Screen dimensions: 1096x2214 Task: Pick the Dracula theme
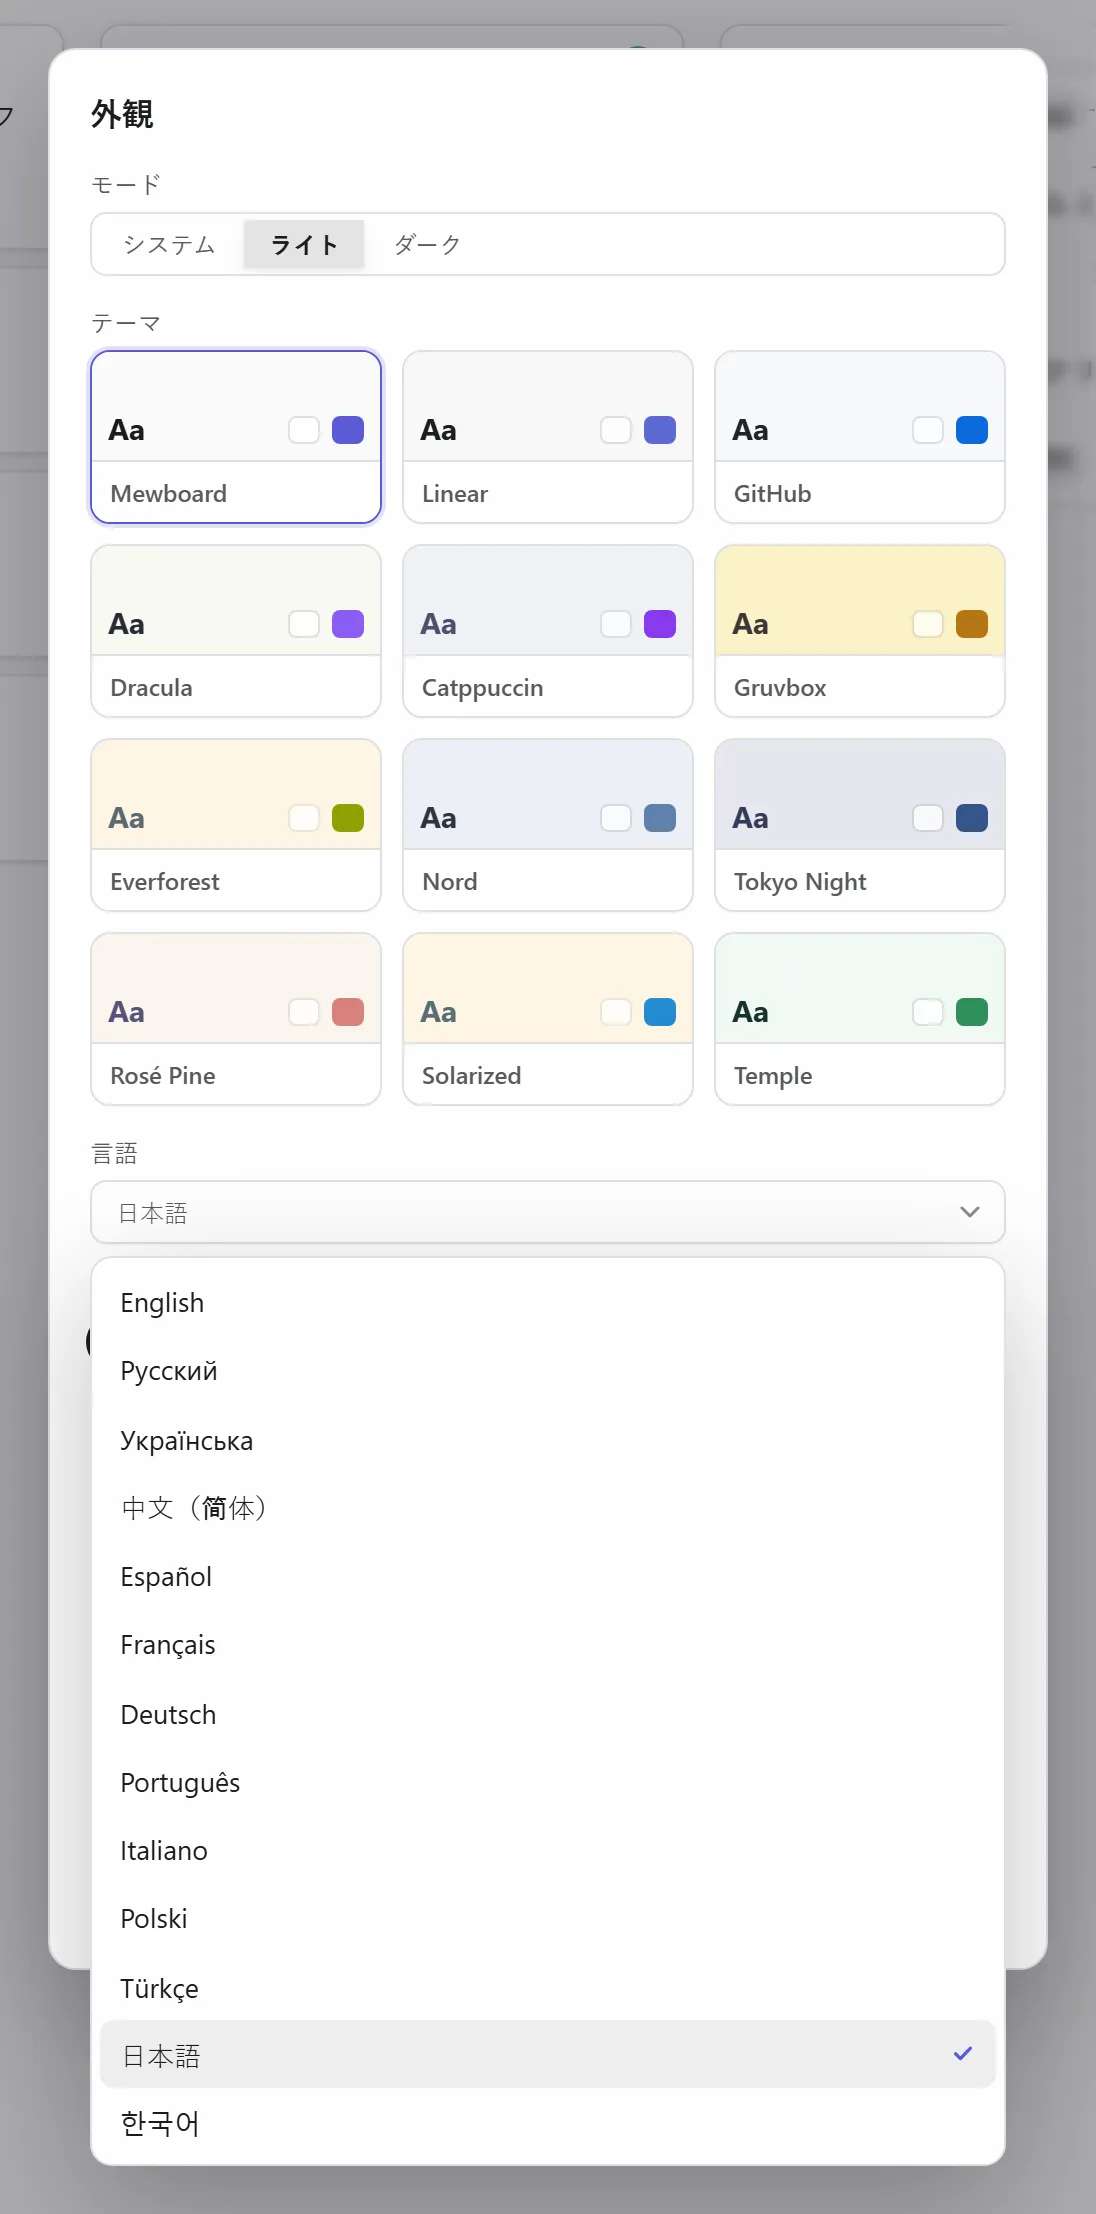tap(236, 631)
